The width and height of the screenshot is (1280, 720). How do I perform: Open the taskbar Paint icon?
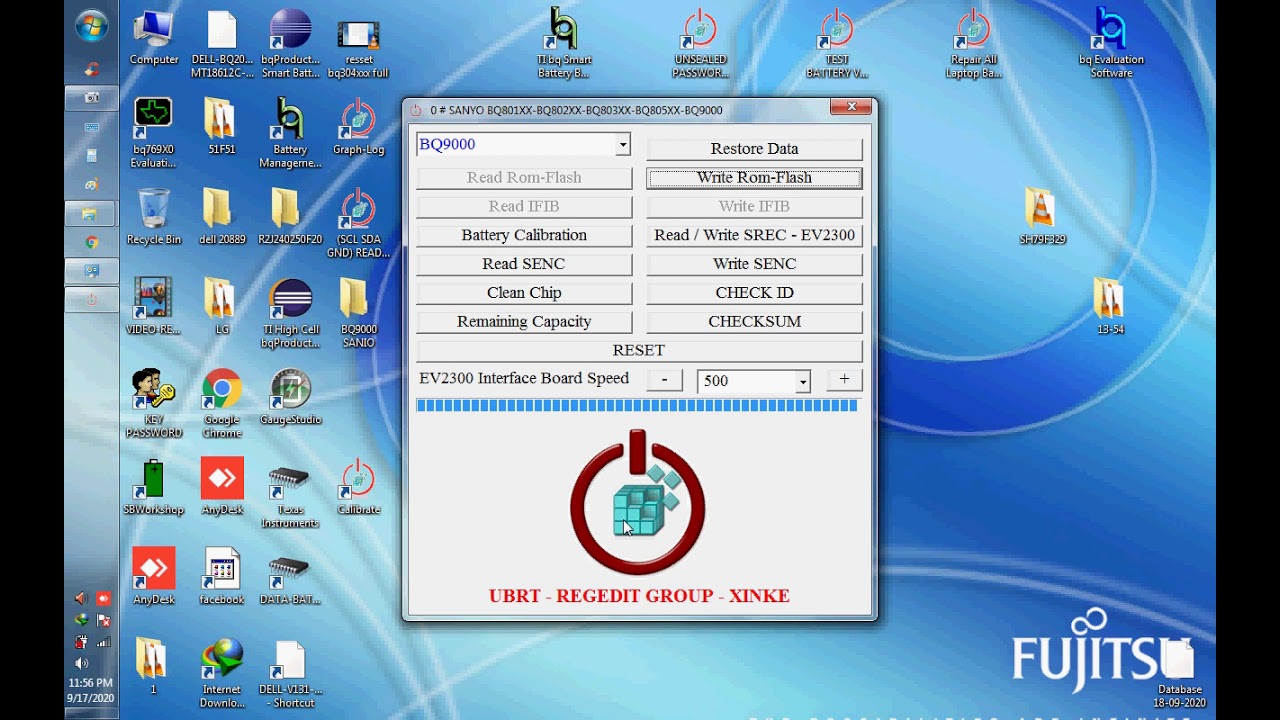[x=92, y=185]
